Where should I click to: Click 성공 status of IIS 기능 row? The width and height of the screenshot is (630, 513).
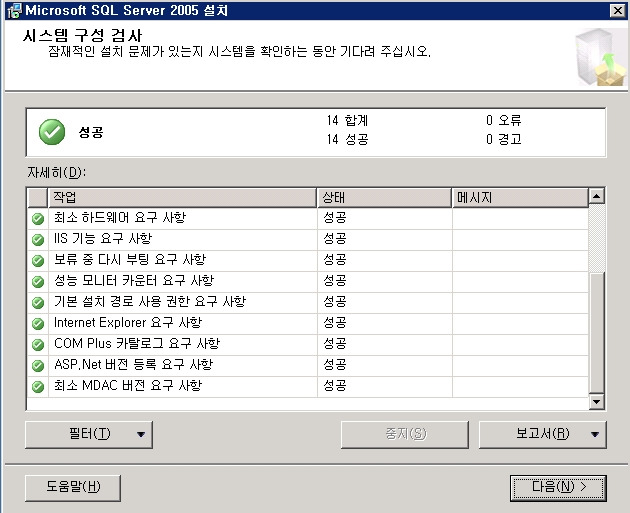(x=335, y=239)
